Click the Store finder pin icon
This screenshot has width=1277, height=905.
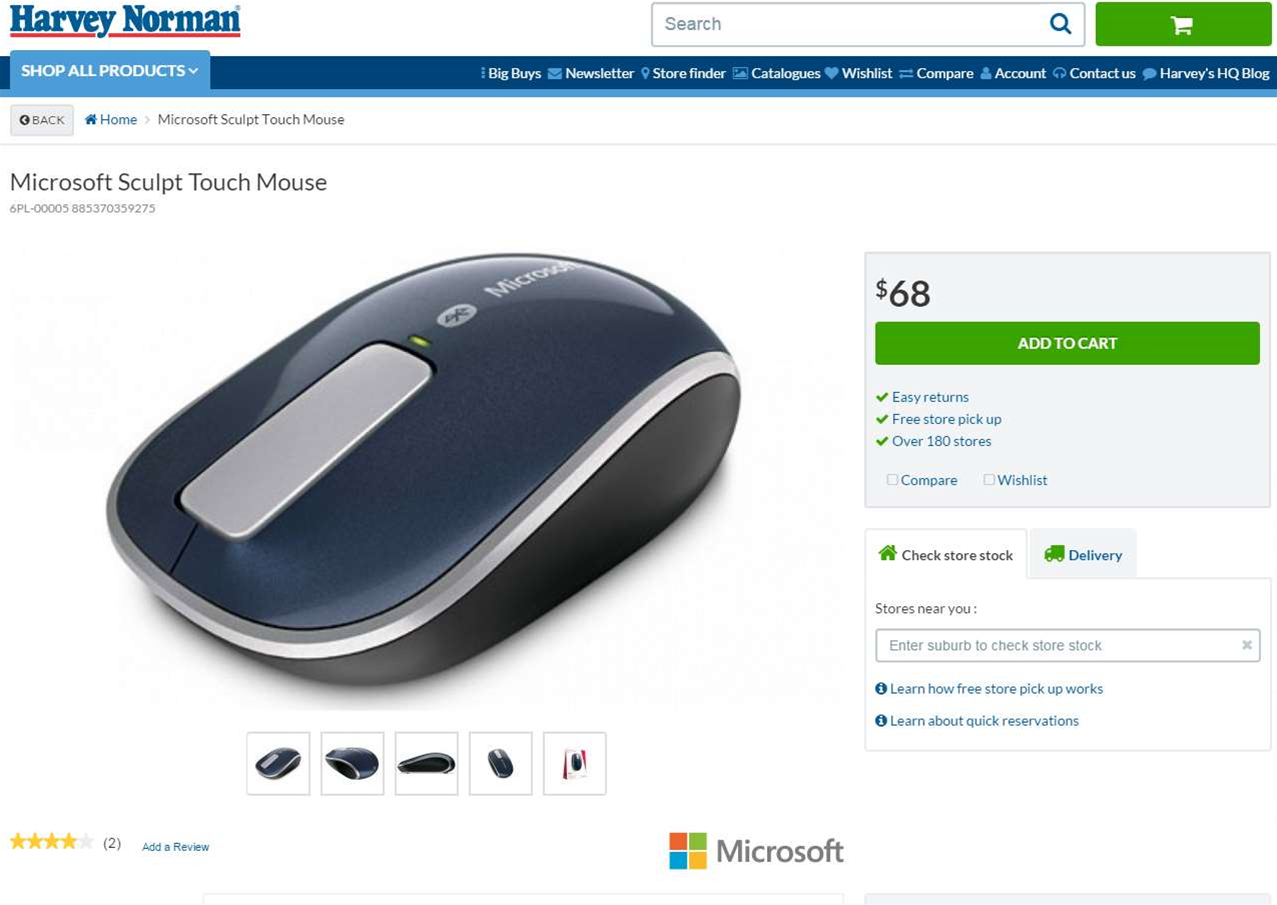pos(645,73)
